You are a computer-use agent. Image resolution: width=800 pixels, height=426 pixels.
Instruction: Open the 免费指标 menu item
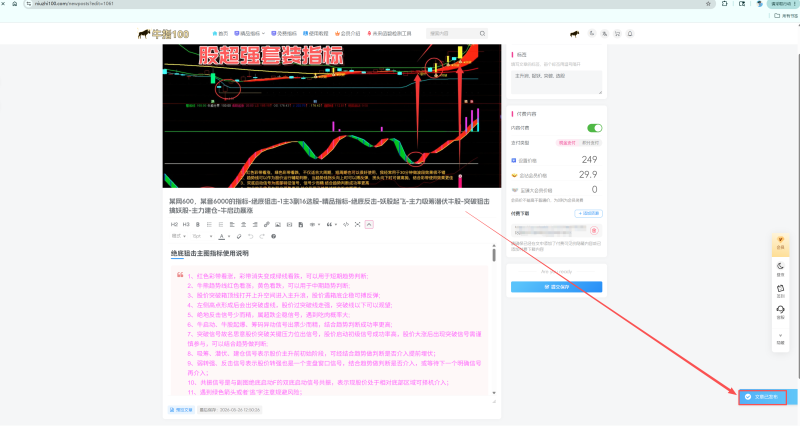[284, 34]
